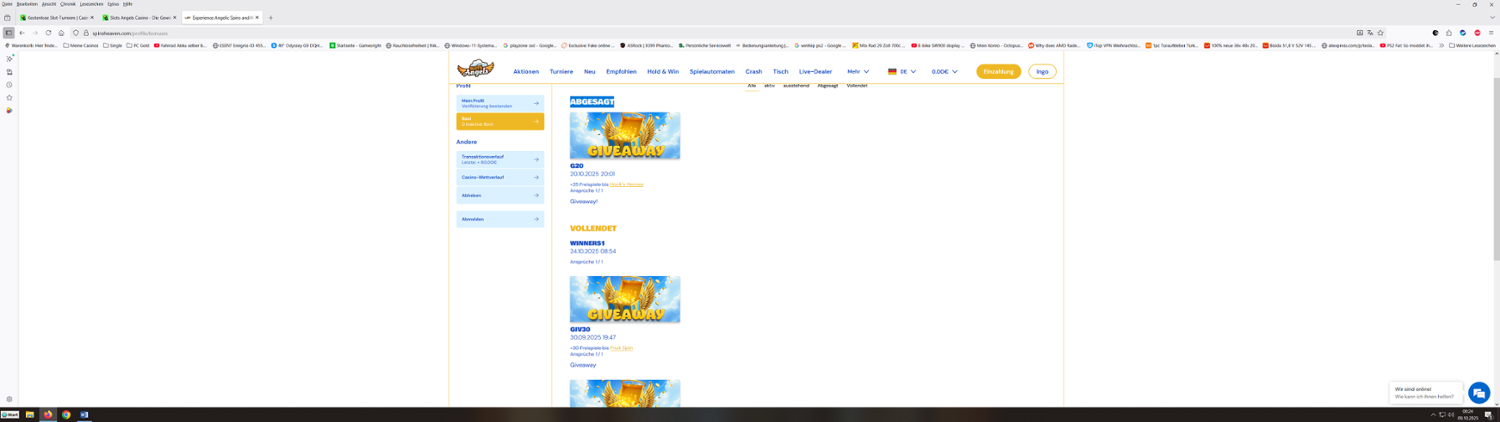1500x422 pixels.
Task: Expand the Mehr navigation dropdown
Action: 858,72
